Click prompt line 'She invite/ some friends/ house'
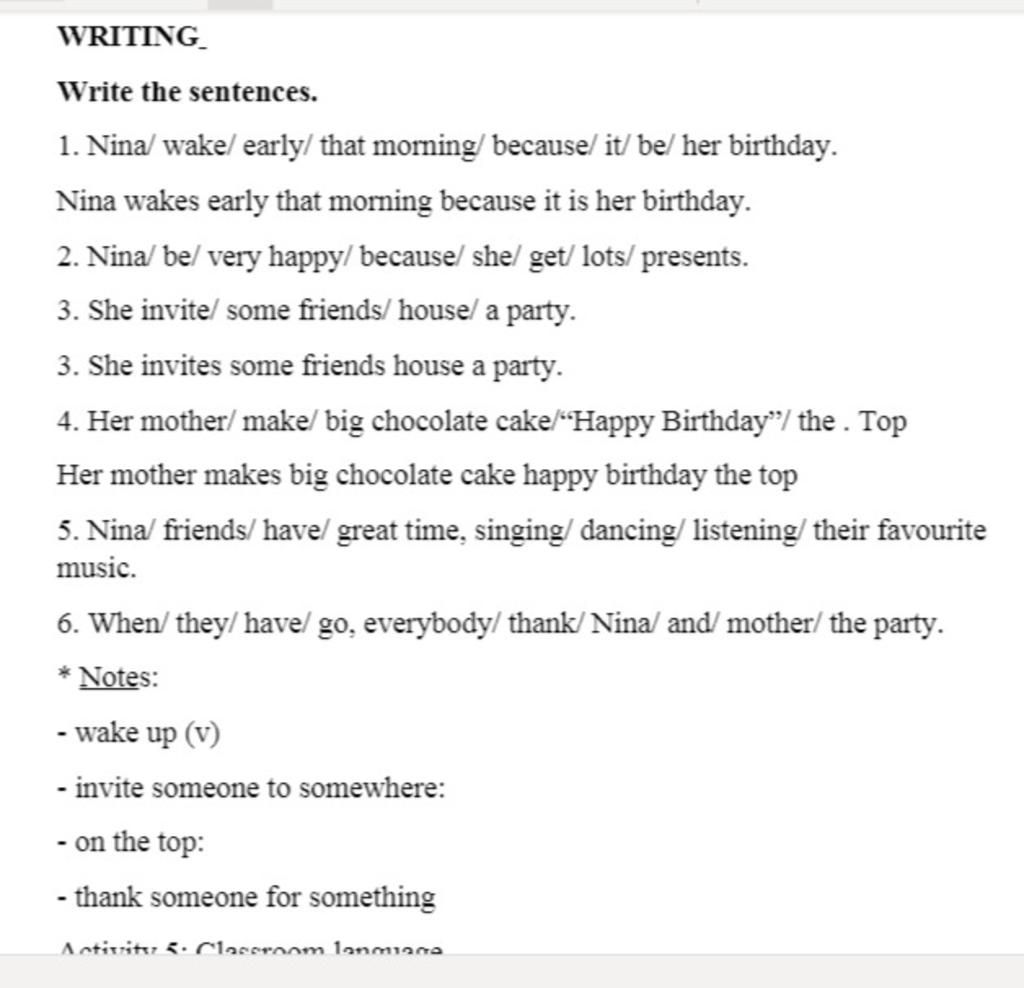The width and height of the screenshot is (1024, 988). point(316,311)
